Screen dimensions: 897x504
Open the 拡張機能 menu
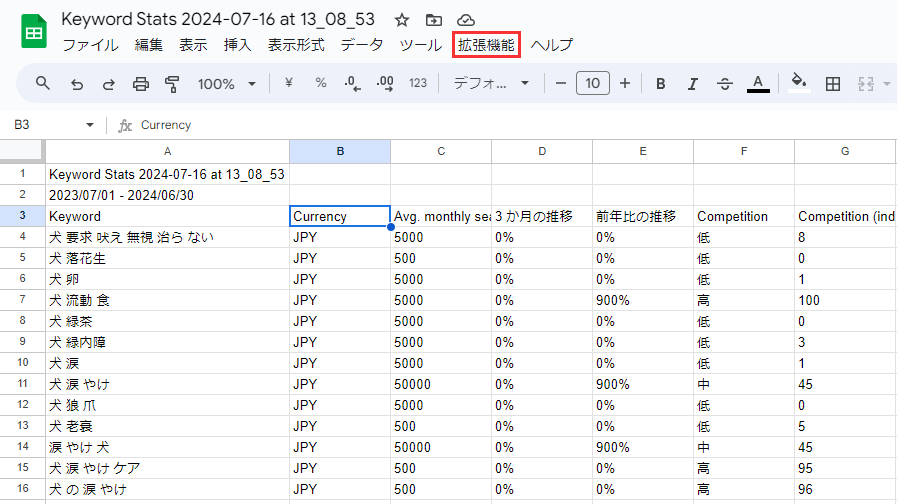pyautogui.click(x=486, y=45)
